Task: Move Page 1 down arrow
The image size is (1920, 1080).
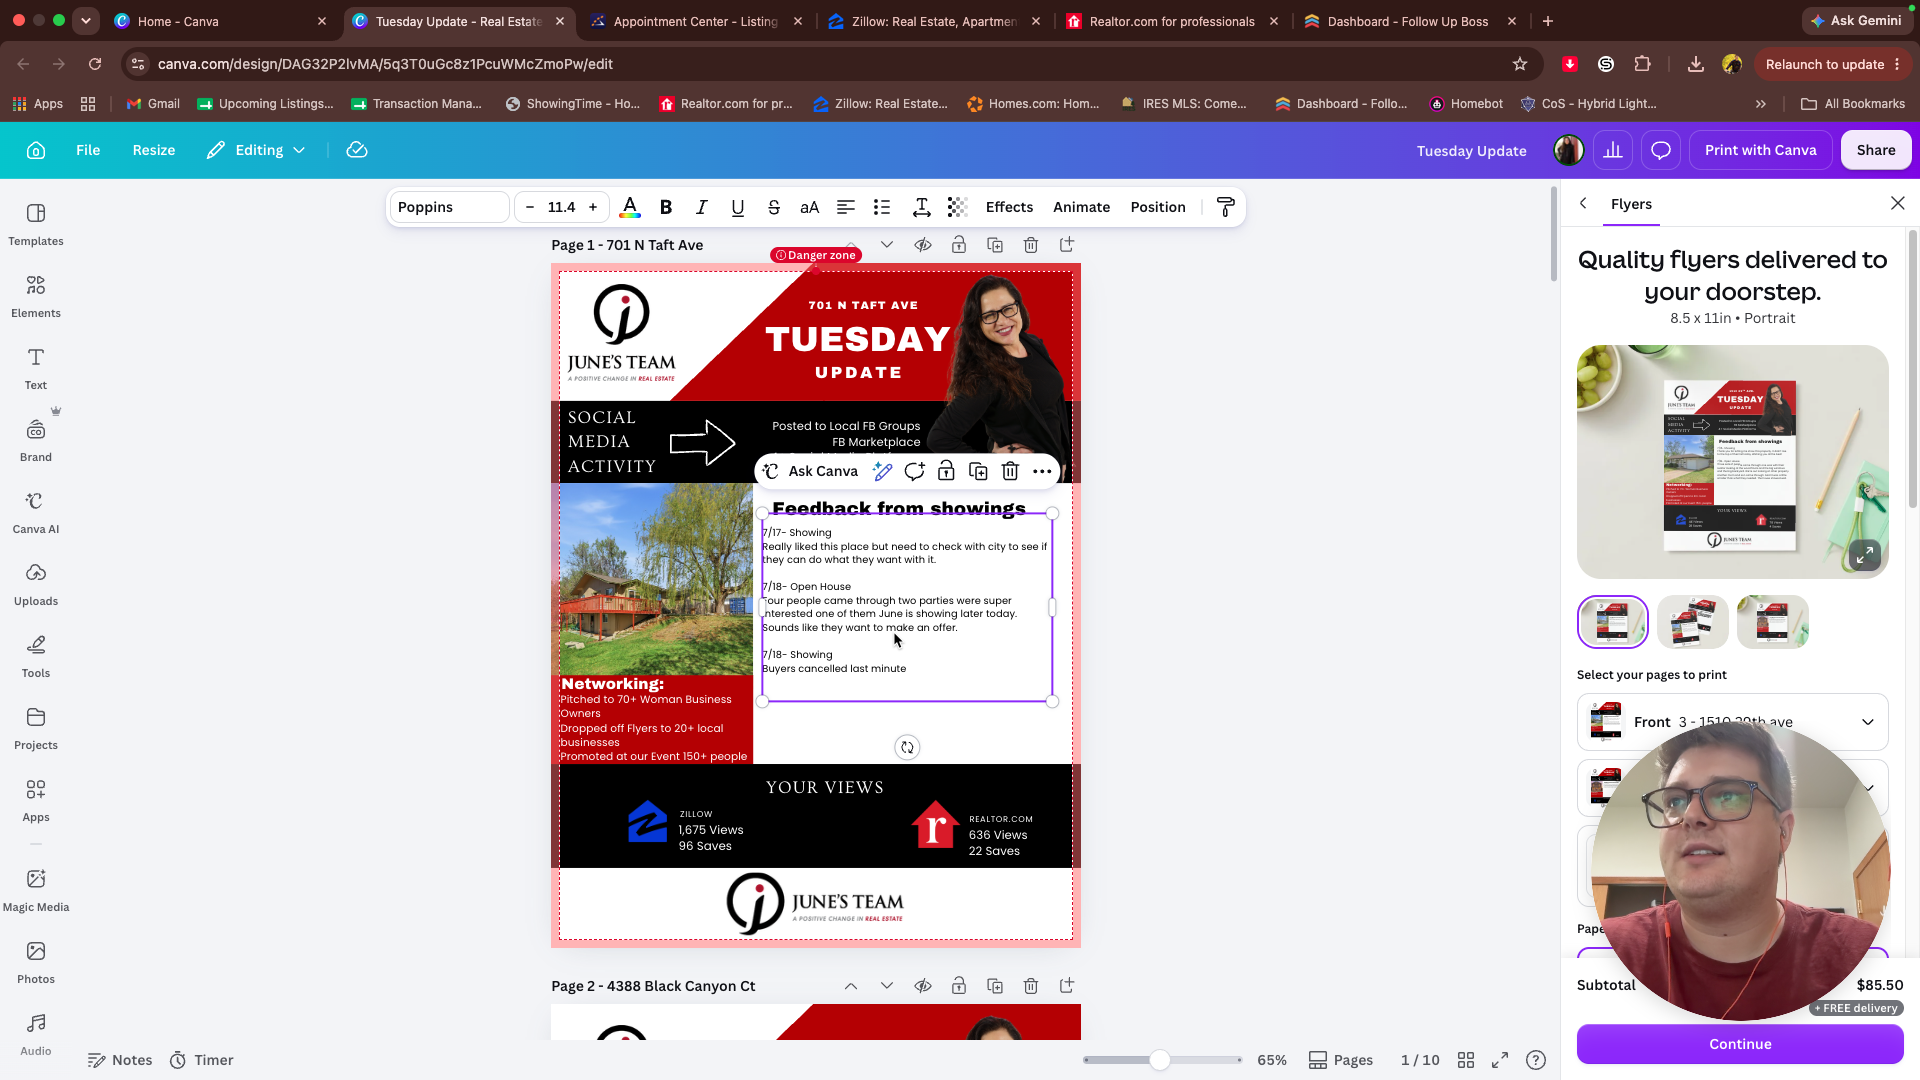Action: [887, 245]
